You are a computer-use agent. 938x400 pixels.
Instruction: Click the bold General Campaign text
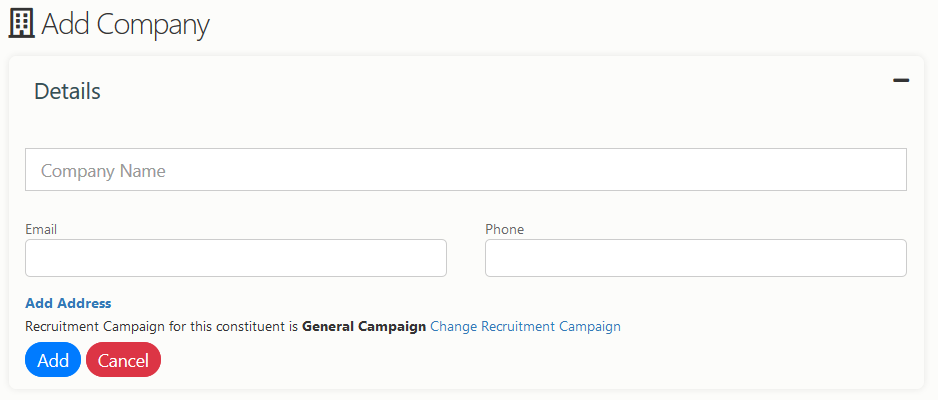tap(364, 326)
